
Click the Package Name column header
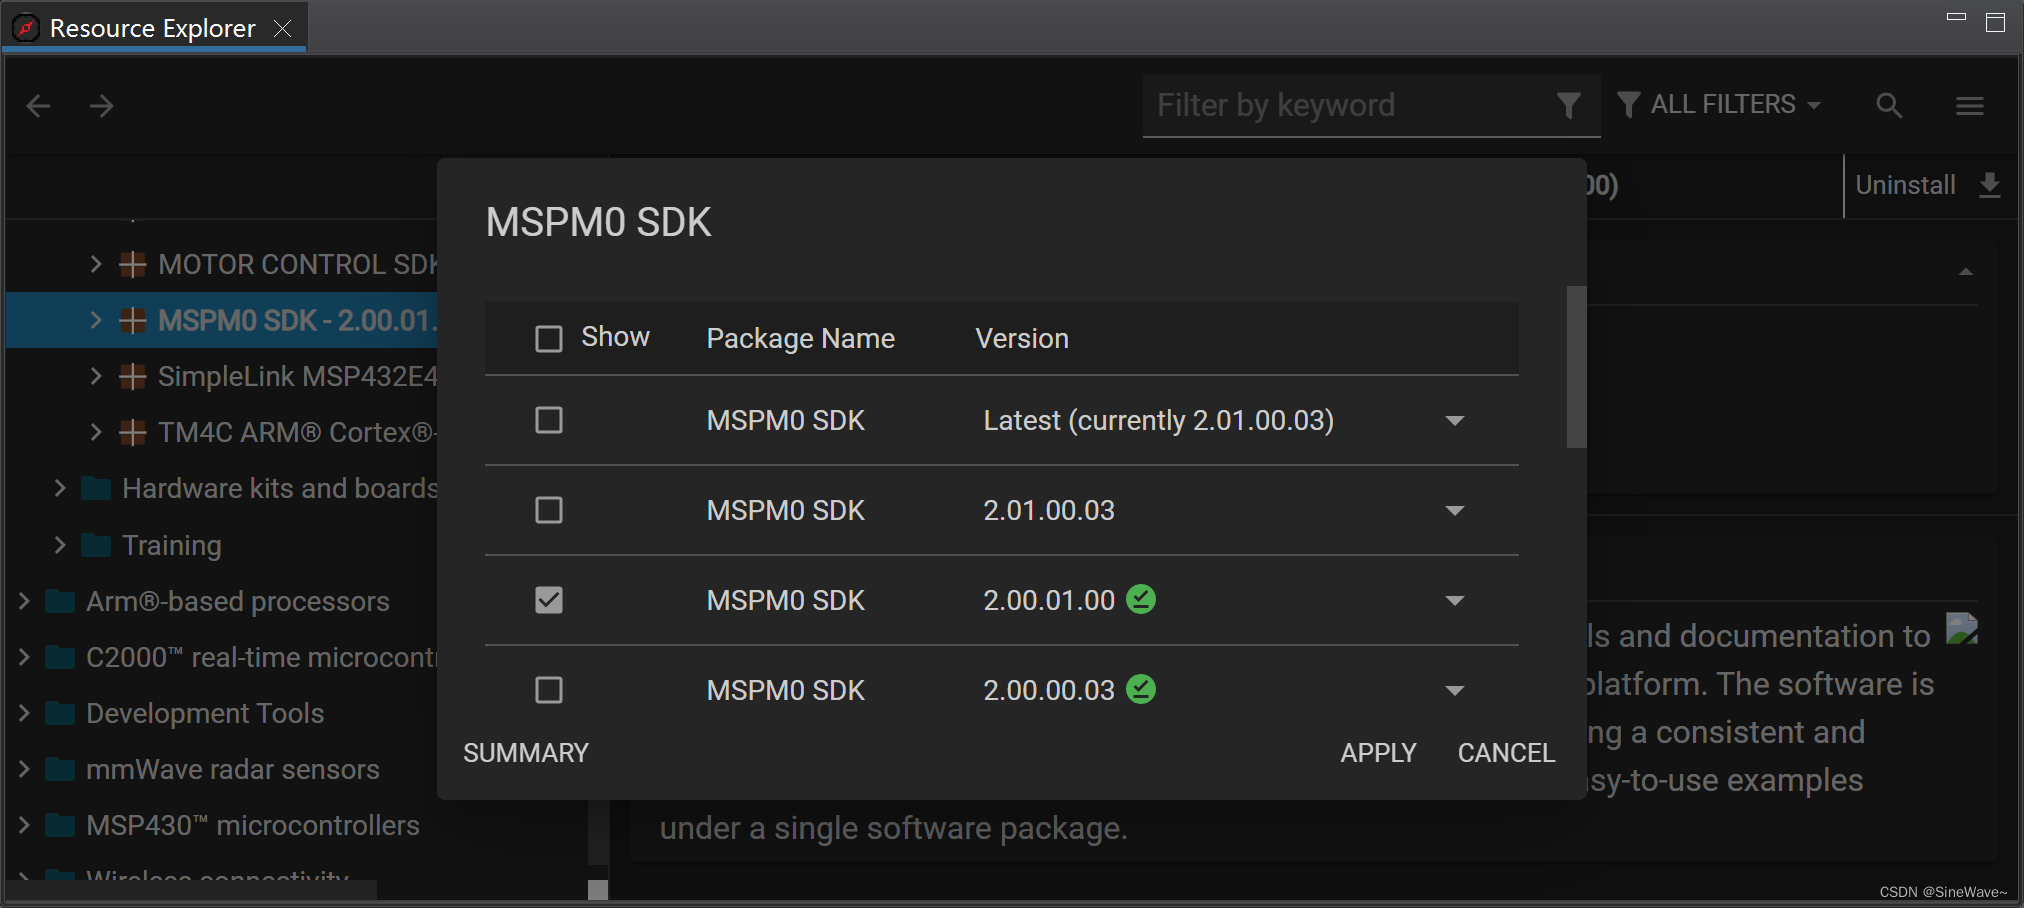(x=800, y=339)
